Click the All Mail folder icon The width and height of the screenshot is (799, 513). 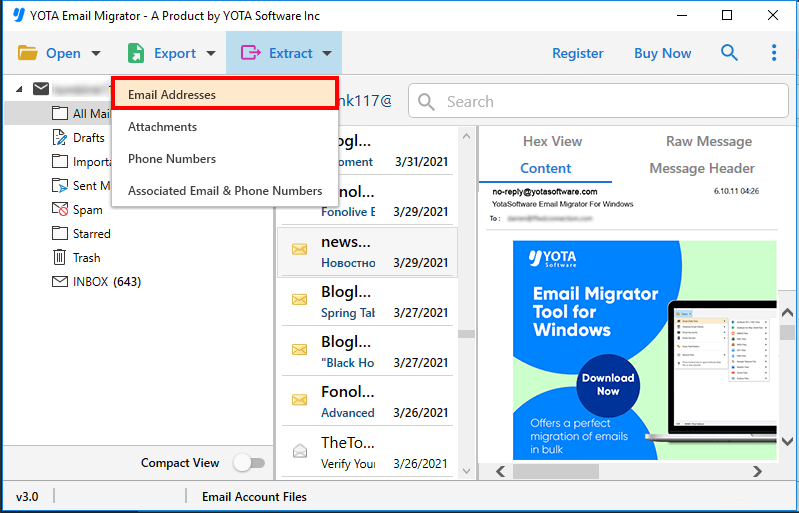coord(60,113)
